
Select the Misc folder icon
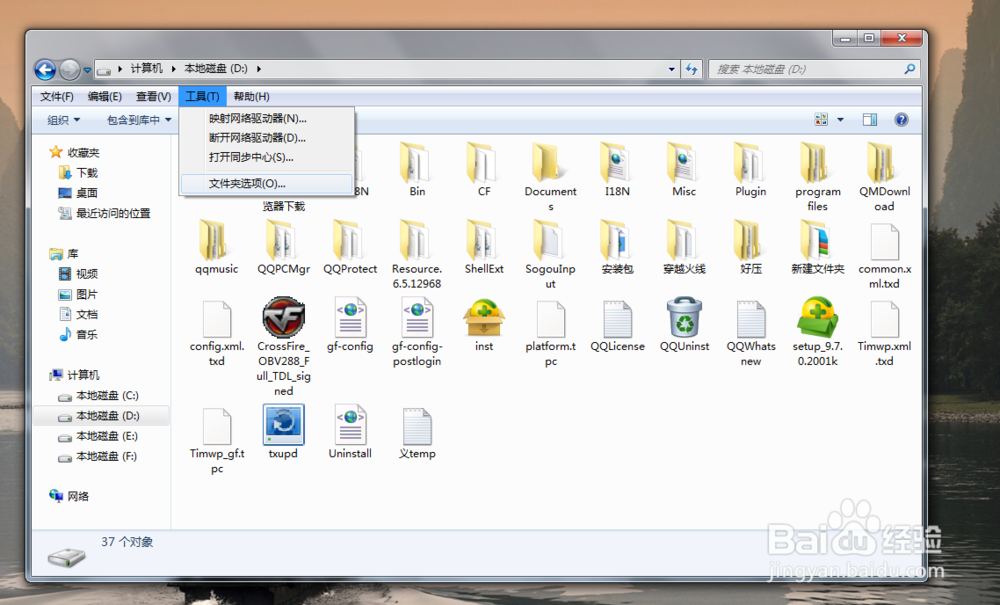684,163
